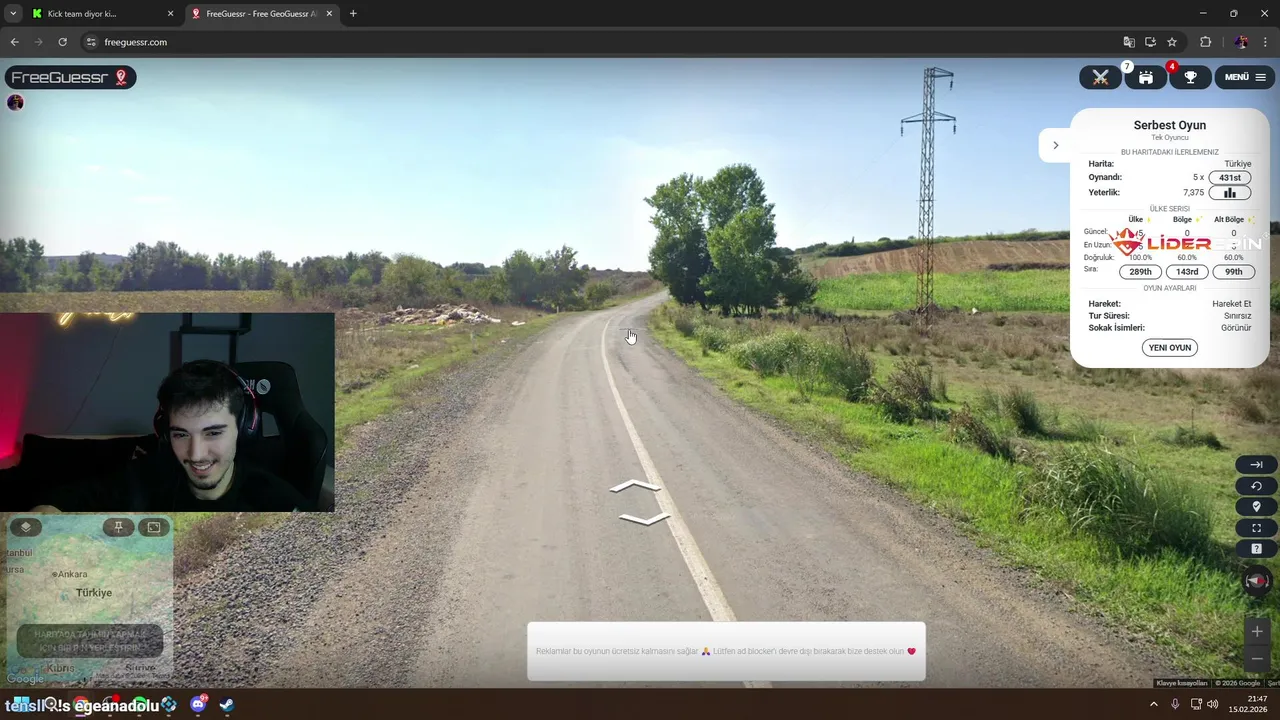The height and width of the screenshot is (720, 1280).
Task: Switch map layers on the mini map
Action: click(x=26, y=527)
